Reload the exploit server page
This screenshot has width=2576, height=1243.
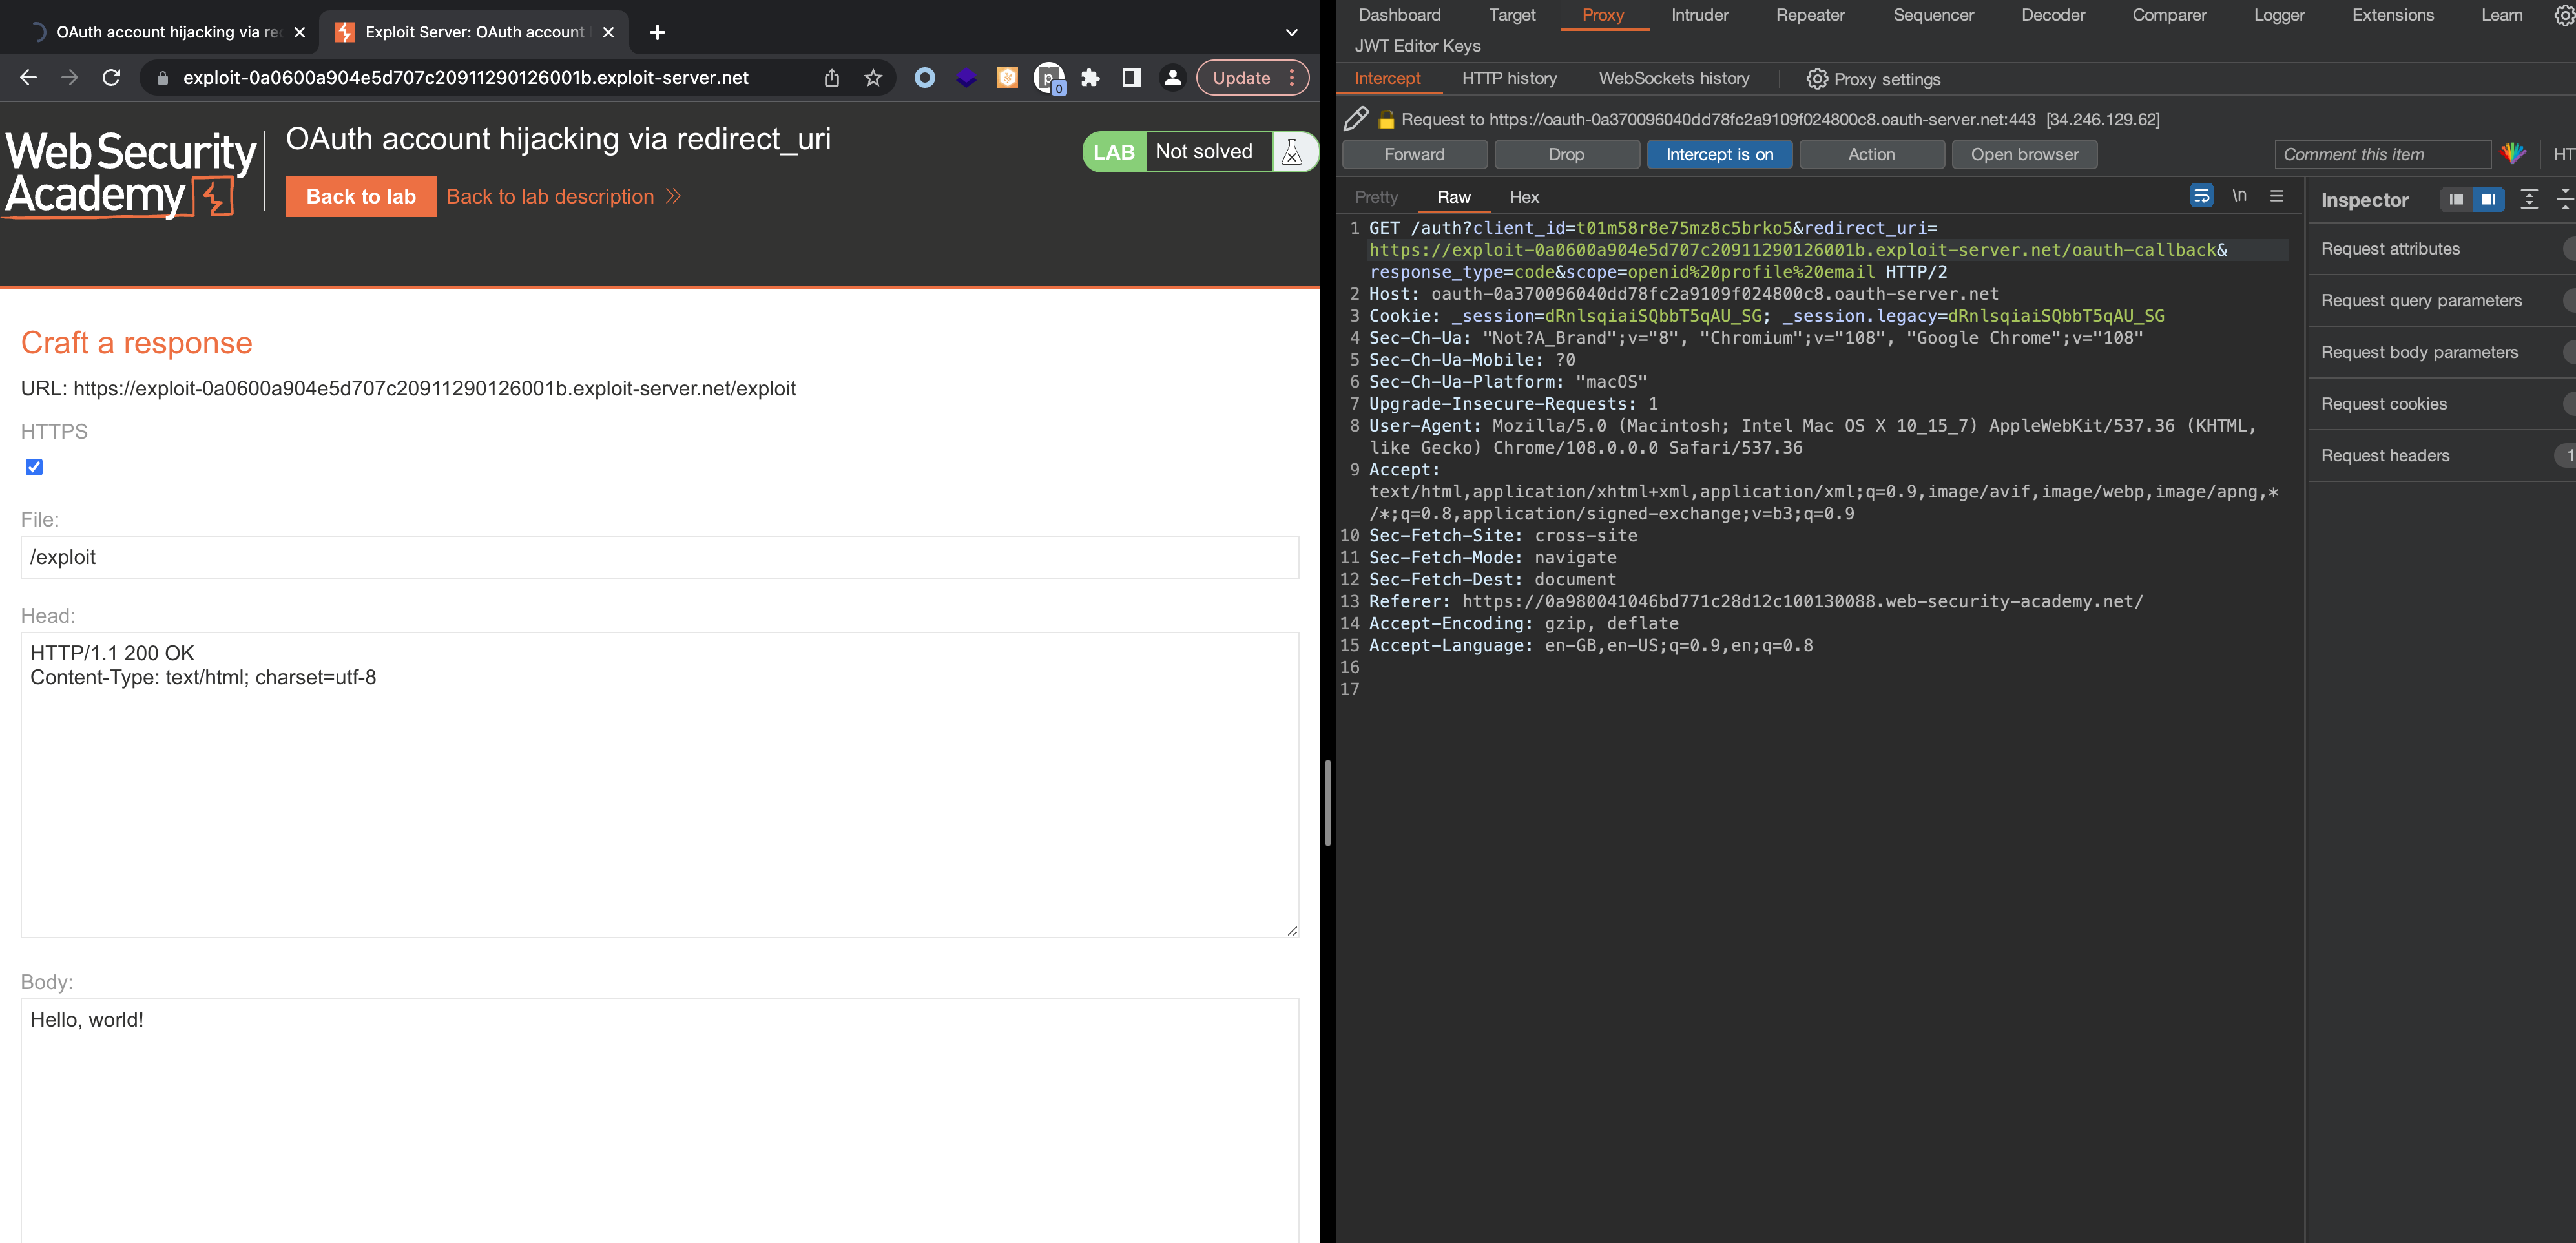pos(112,78)
